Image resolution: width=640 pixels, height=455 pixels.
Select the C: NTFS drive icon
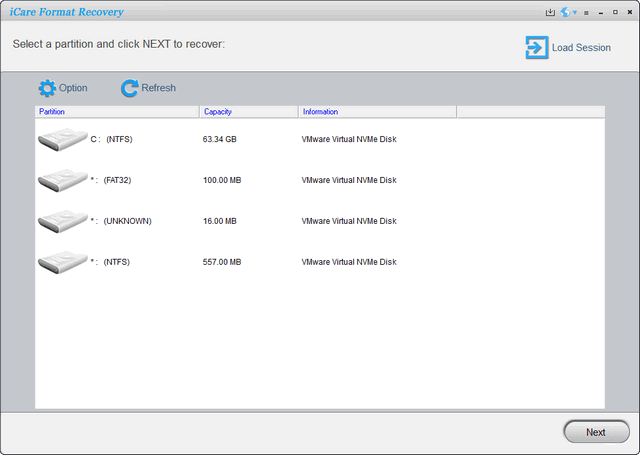coord(62,139)
